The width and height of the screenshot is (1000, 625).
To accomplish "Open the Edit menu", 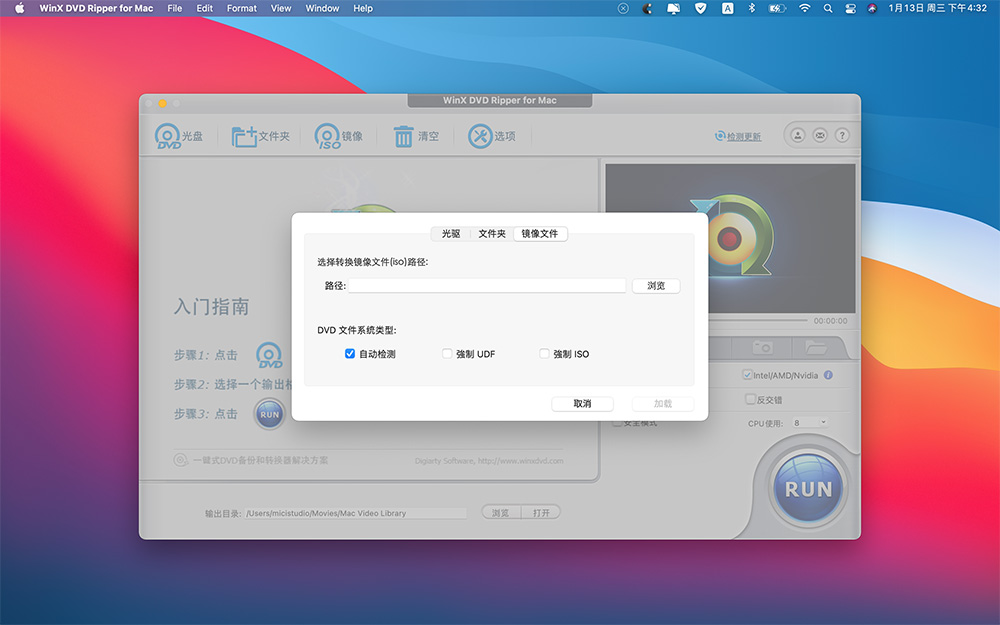I will 205,8.
